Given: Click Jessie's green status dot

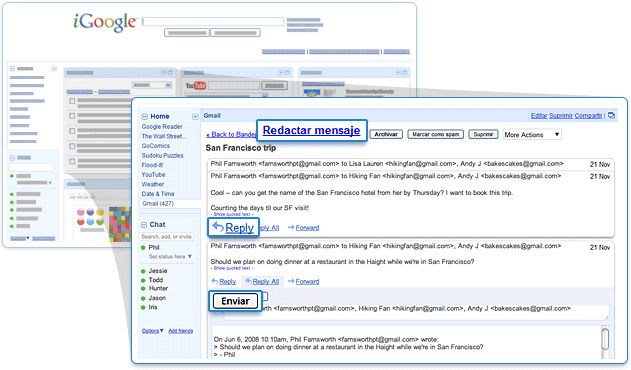Looking at the screenshot, I should coord(143,271).
